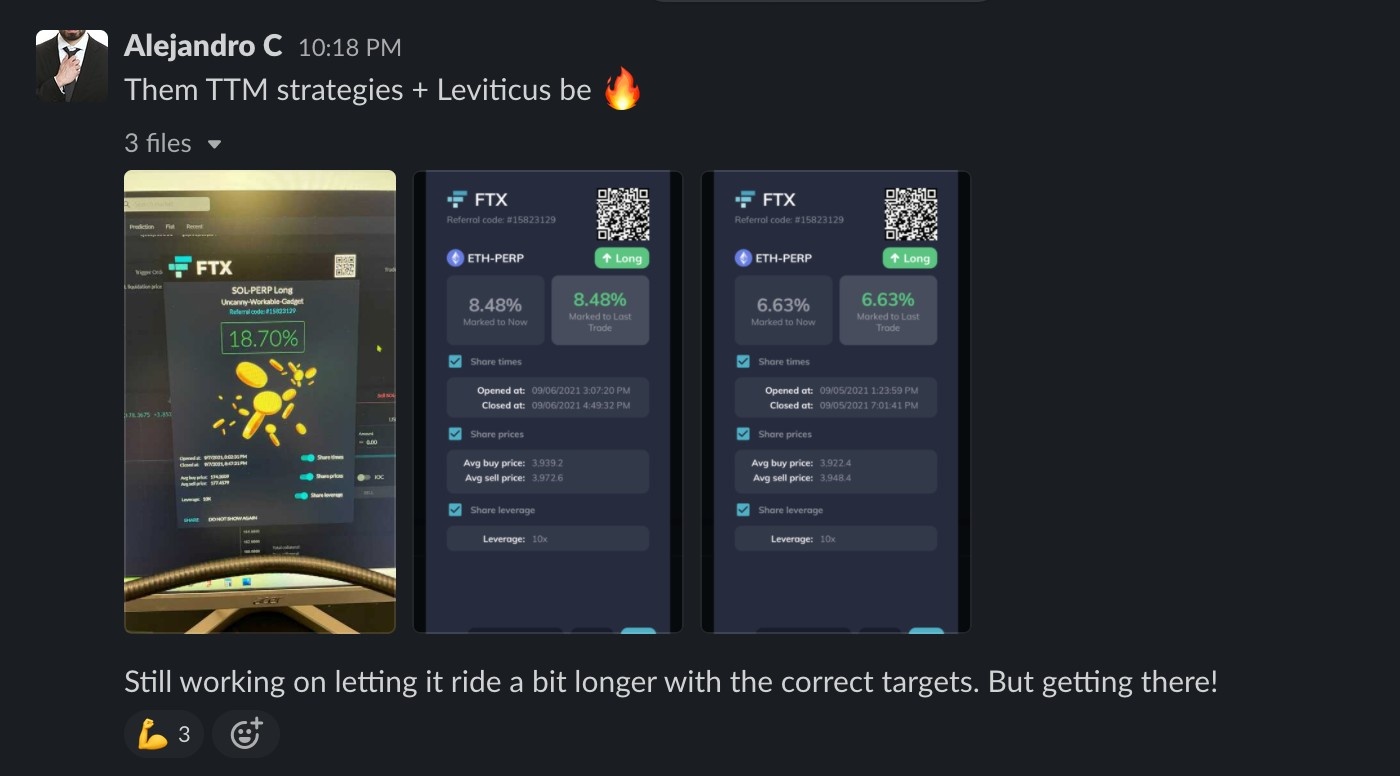Click the 18.70% profit box in photo
The height and width of the screenshot is (776, 1400).
(264, 339)
